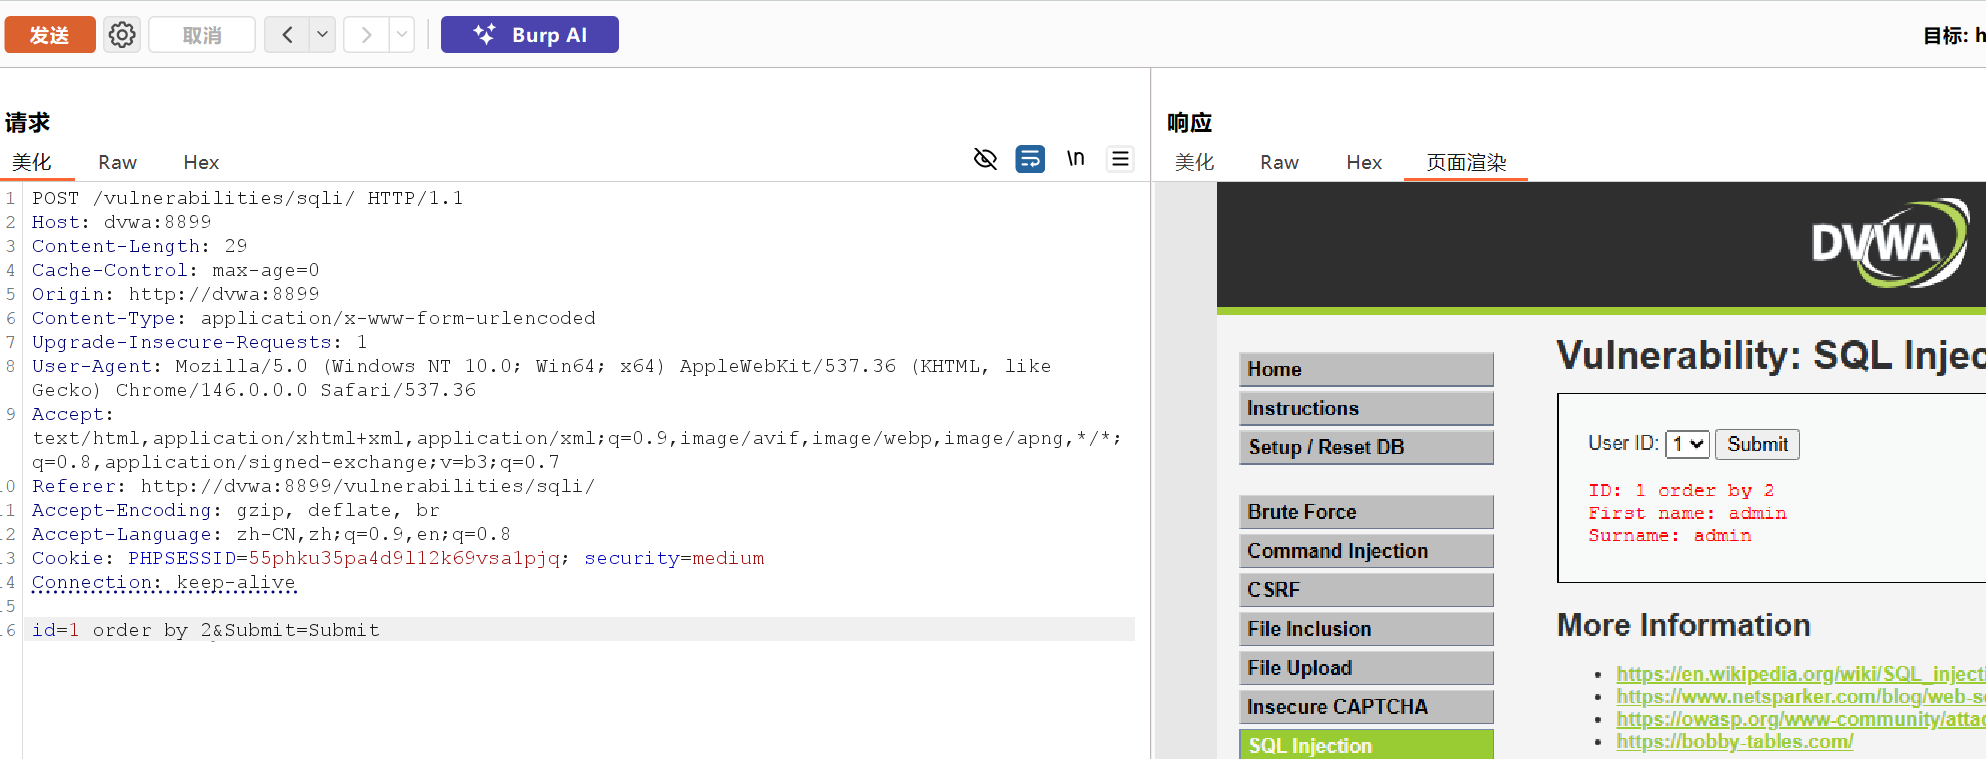Screen dimensions: 1986x759
Task: Open the request settings gear icon
Action: [122, 35]
